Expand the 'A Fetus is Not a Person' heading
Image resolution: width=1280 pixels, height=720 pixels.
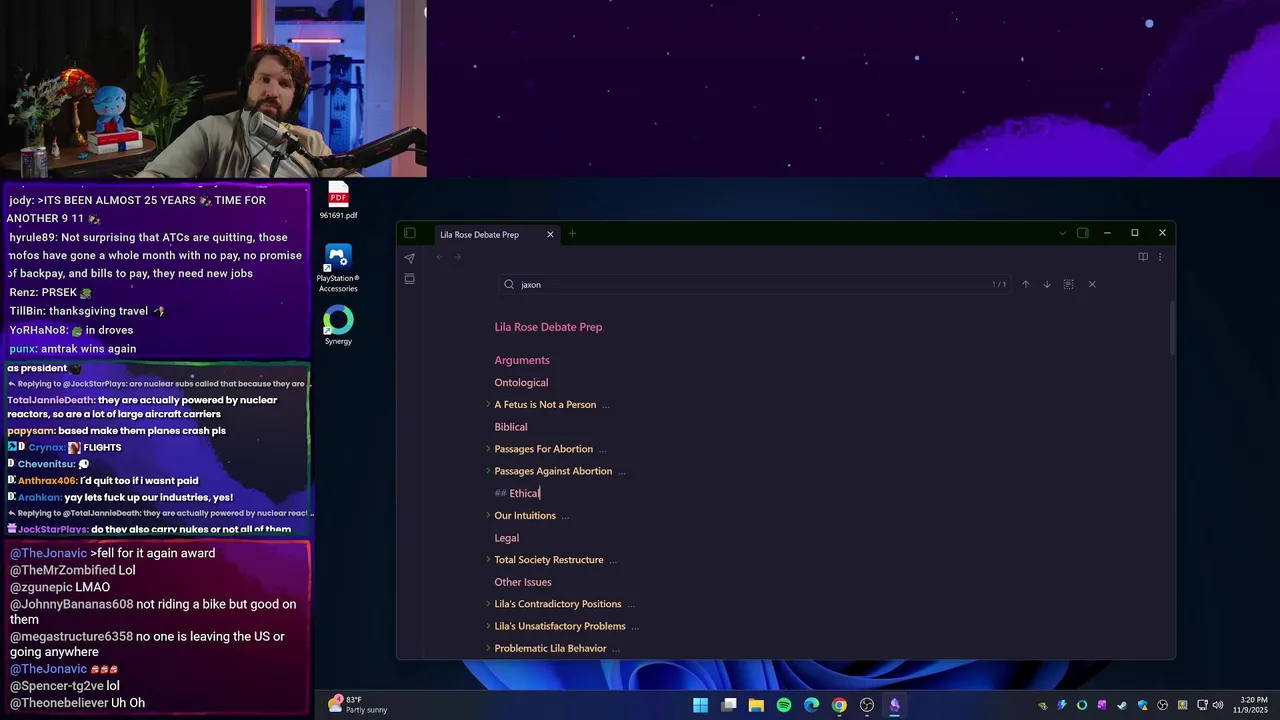pos(488,404)
